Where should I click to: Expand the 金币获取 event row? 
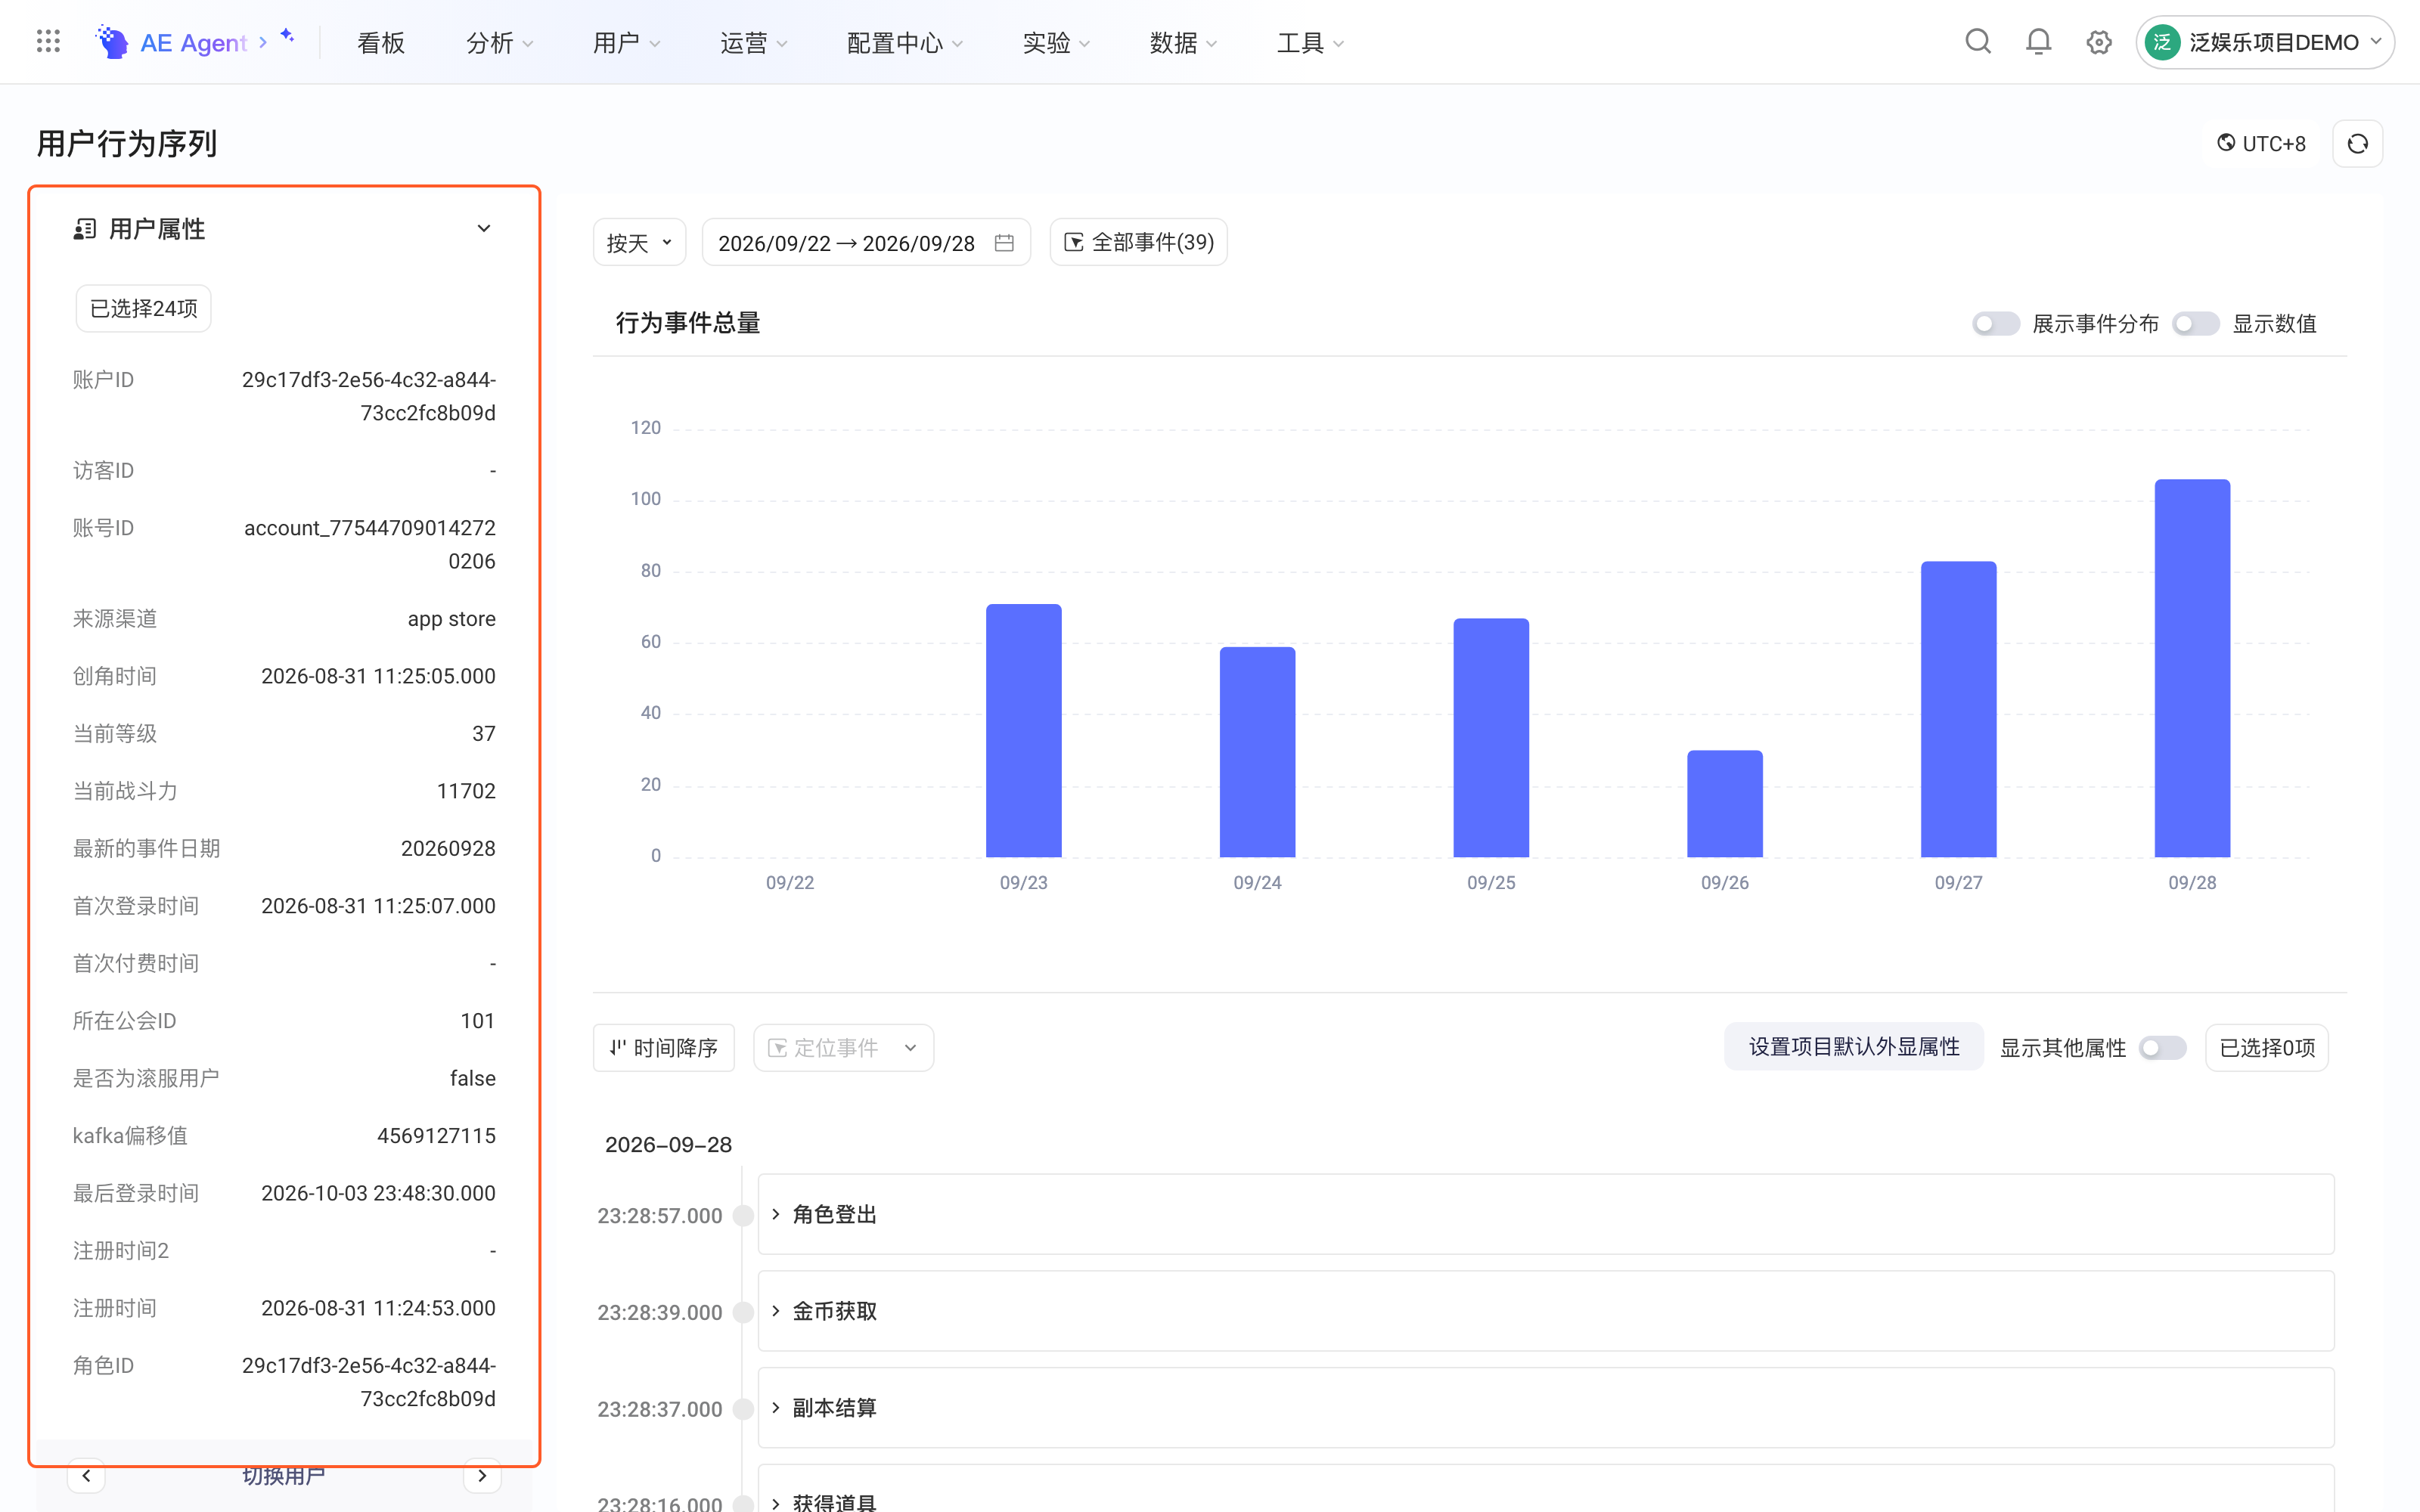pos(1546,1311)
